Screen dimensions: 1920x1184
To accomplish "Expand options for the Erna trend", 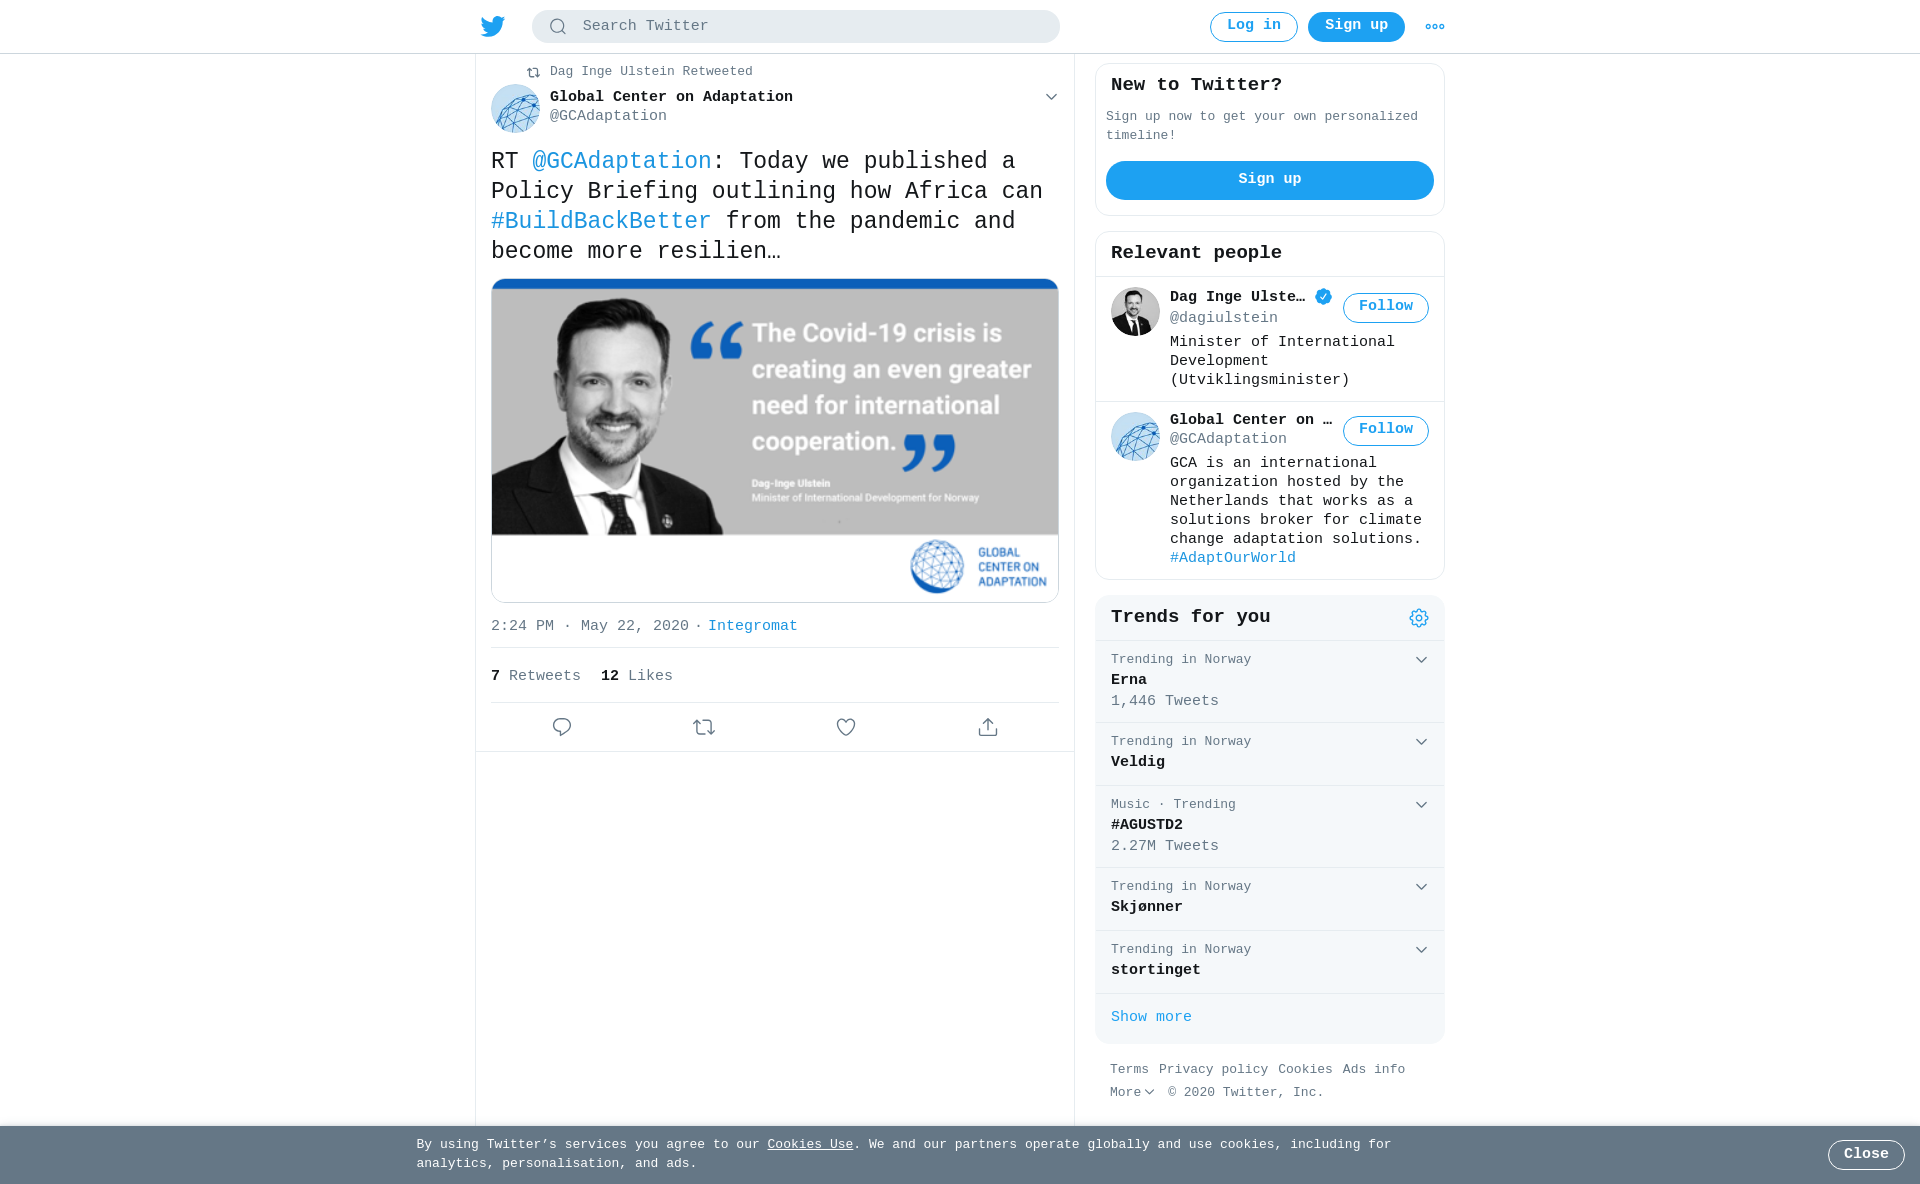I will tap(1421, 660).
